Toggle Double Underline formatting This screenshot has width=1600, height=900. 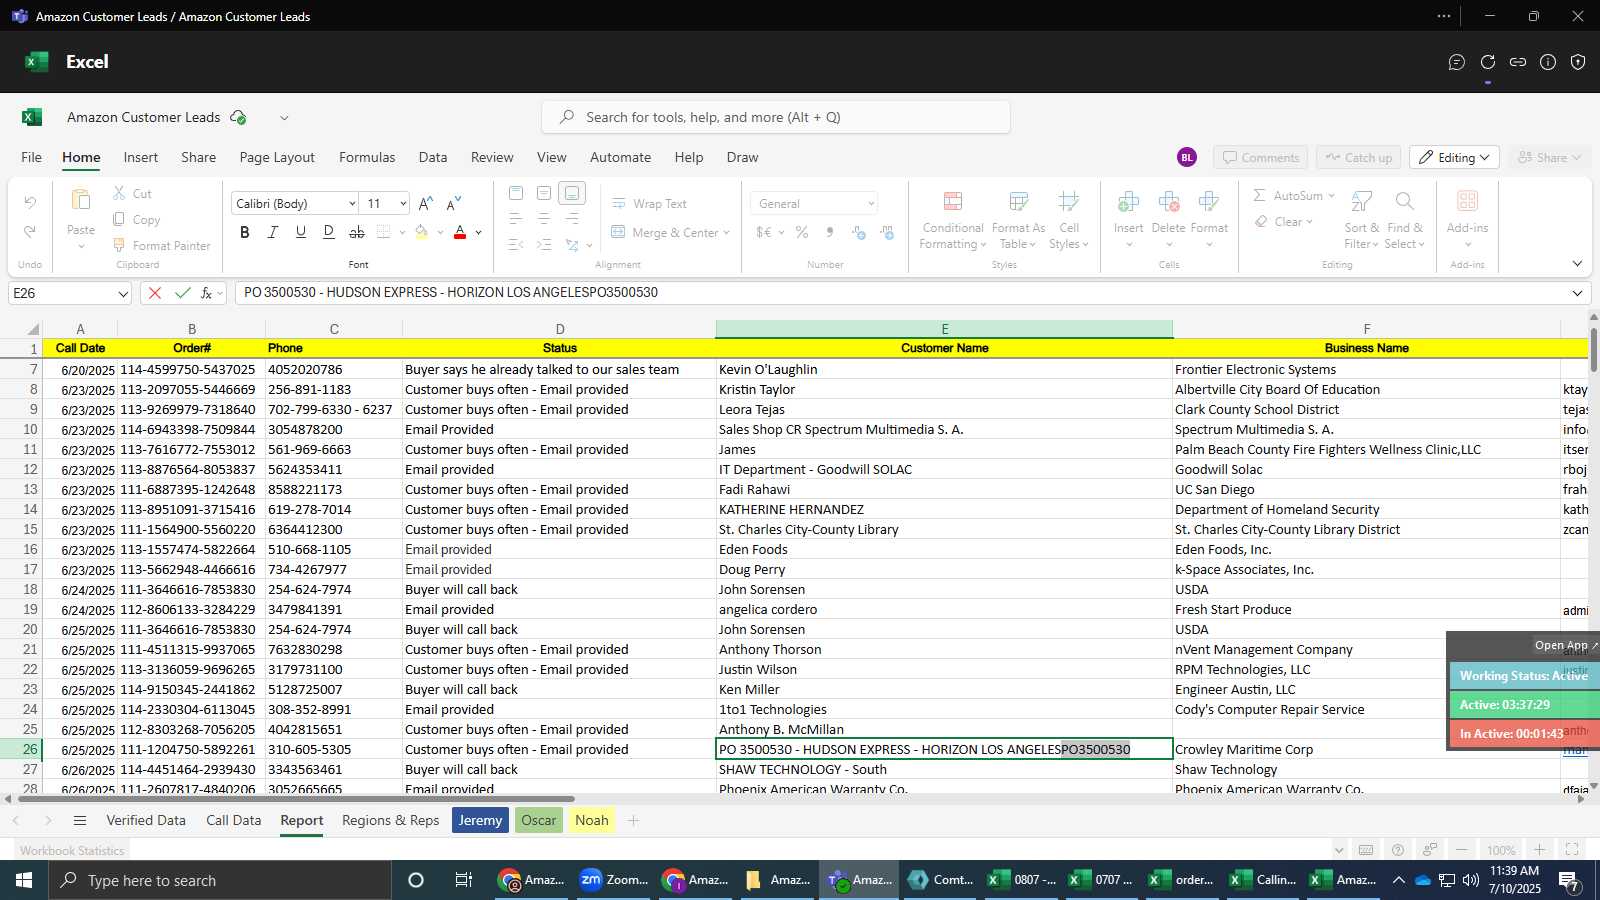328,232
